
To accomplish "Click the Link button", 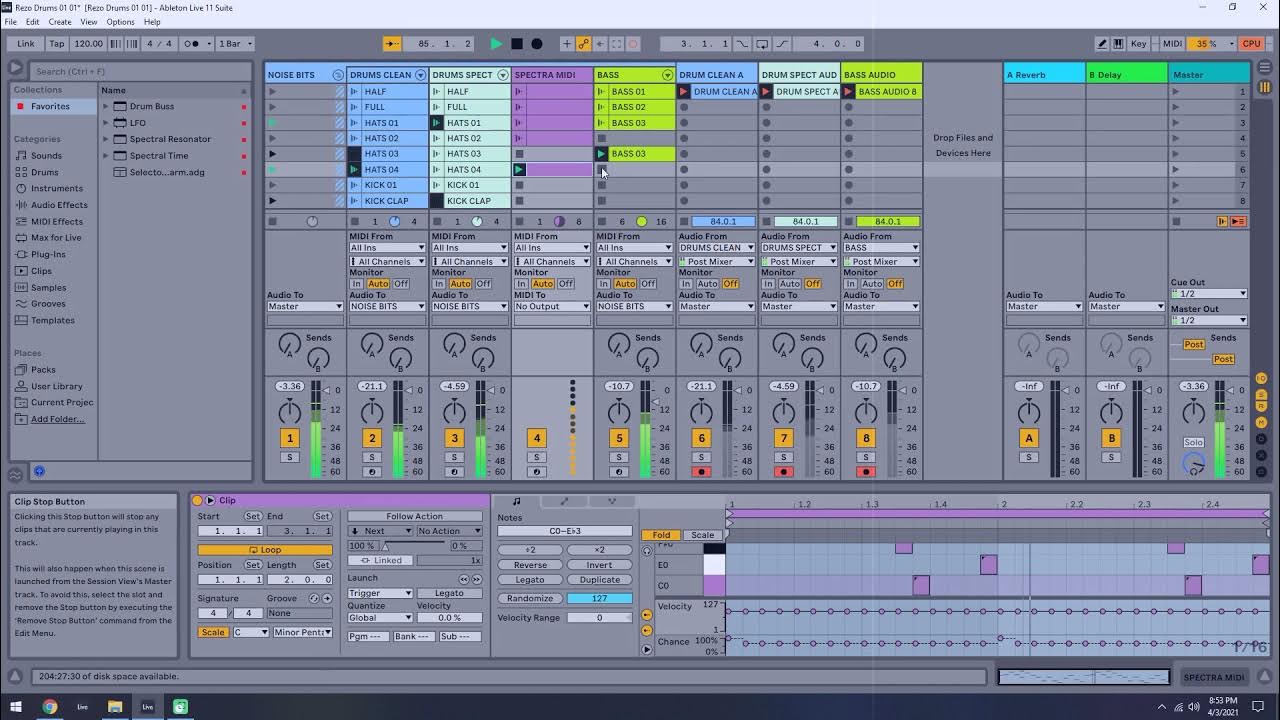I will tap(26, 44).
